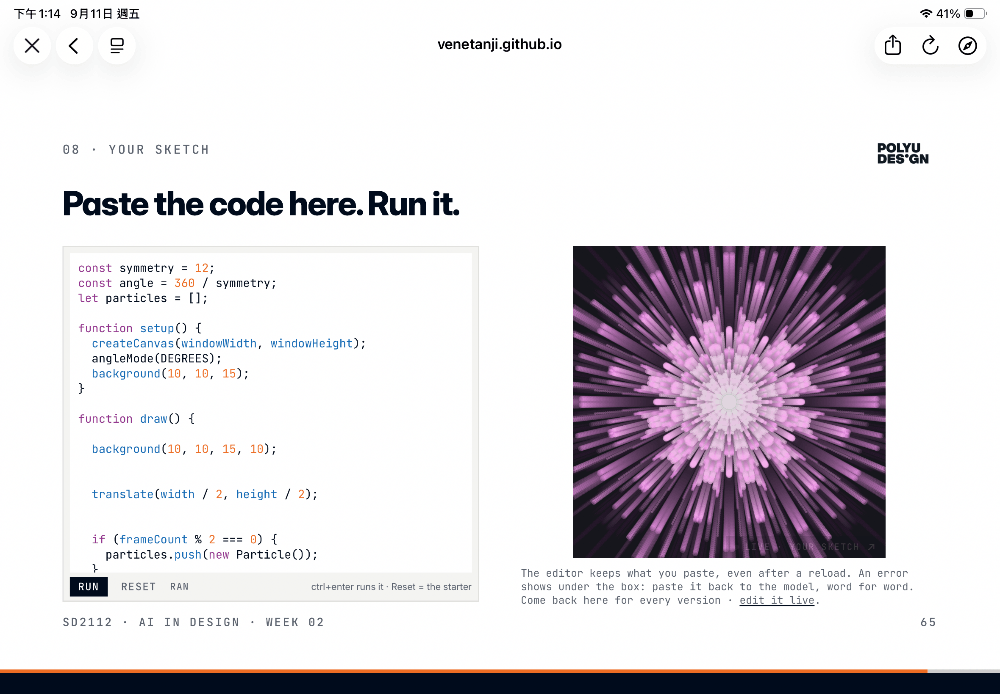The image size is (1000, 694).
Task: Click the RAN status label
Action: 179,587
